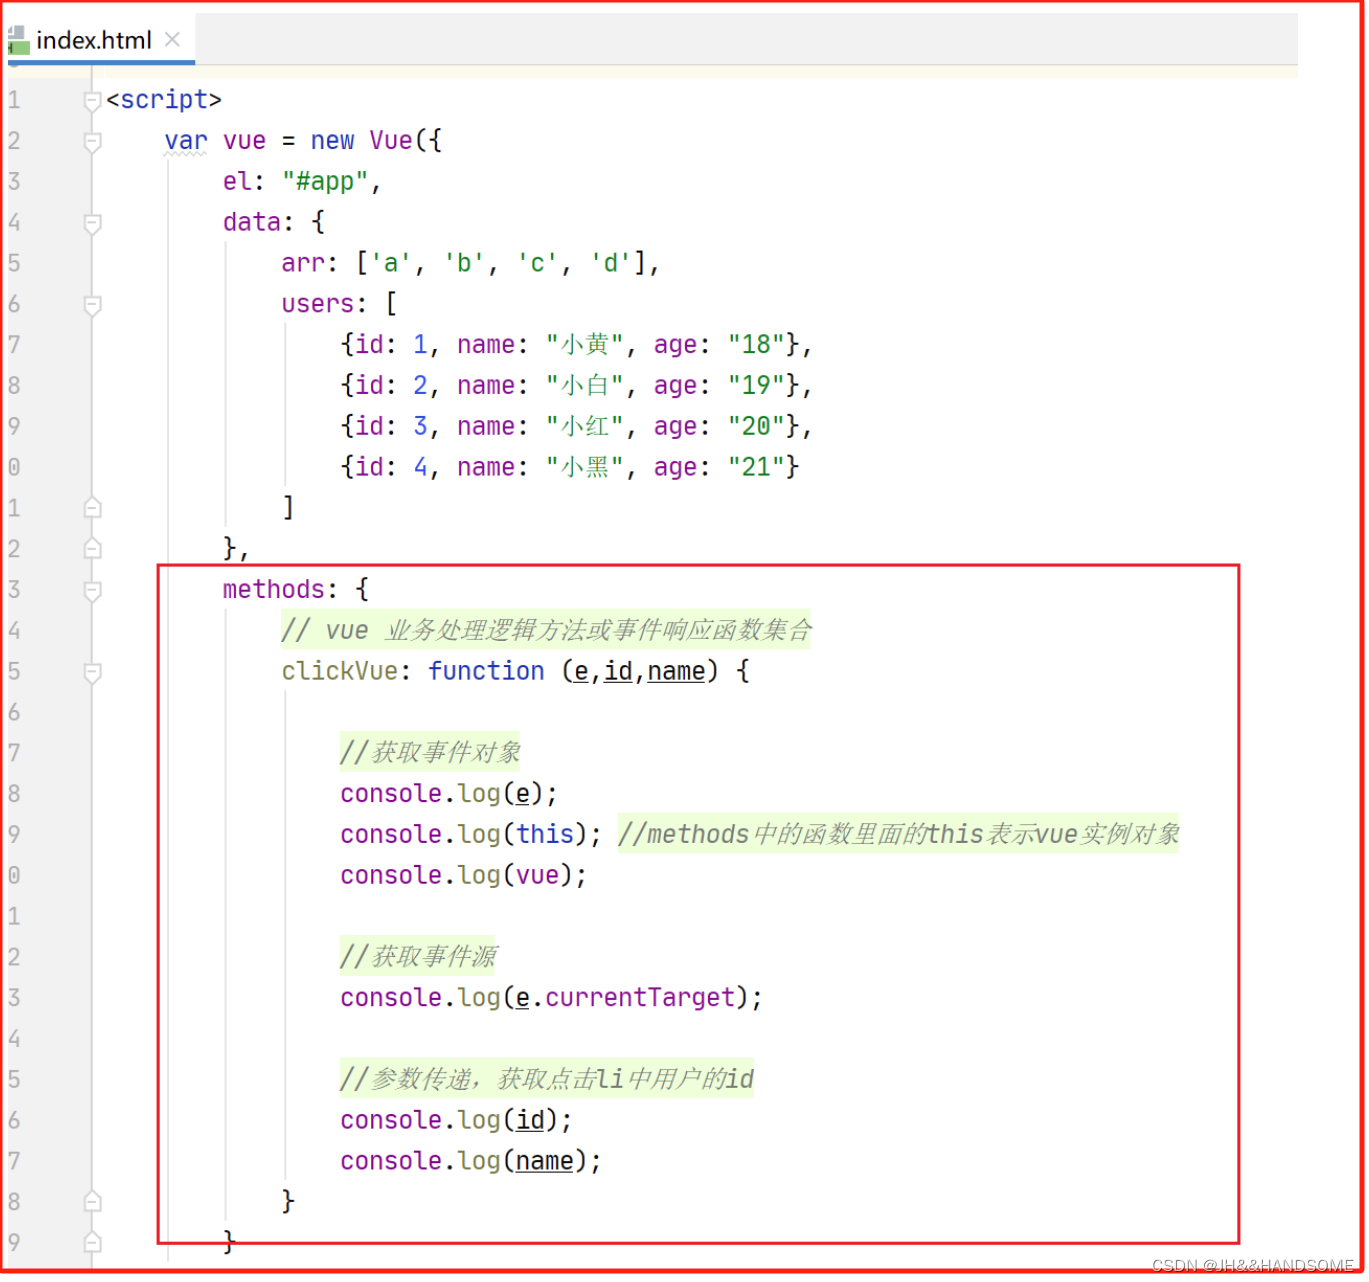Click the fold end marker beside the closing ]
Screen dimensions: 1369x1282
[x=92, y=508]
